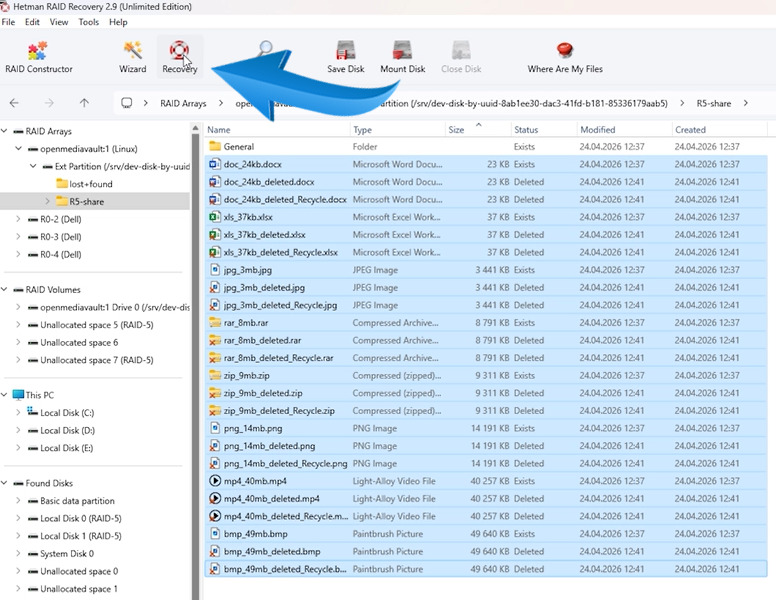This screenshot has width=776, height=600.
Task: Select the mp4_40mb.mp4 video icon
Action: point(214,481)
